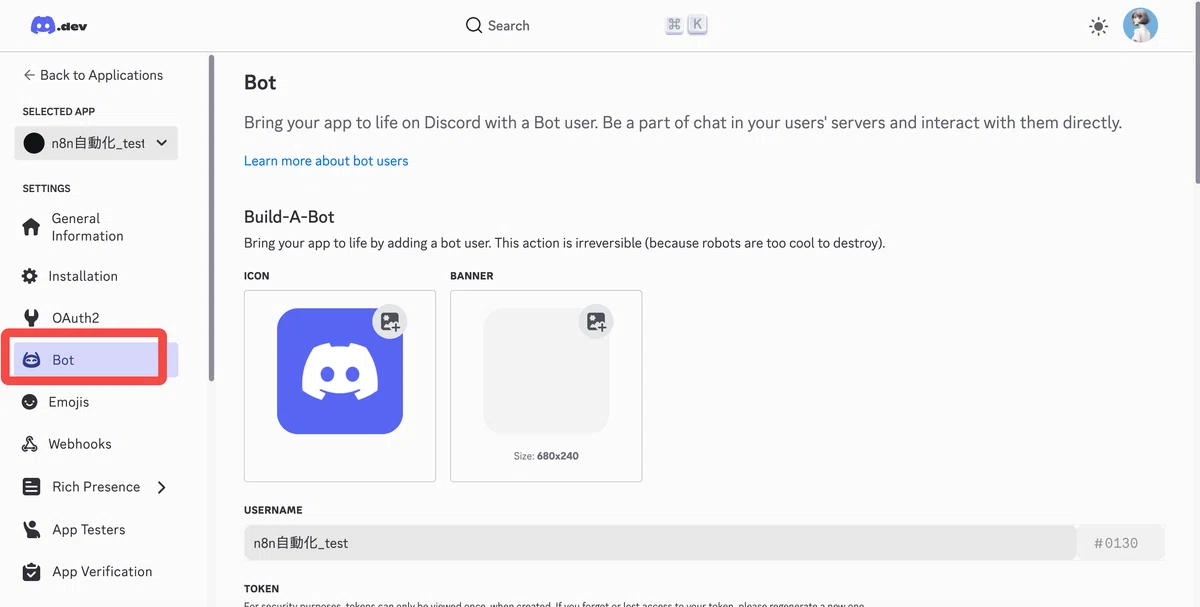Click the bot USERNAME input field

tap(660, 543)
